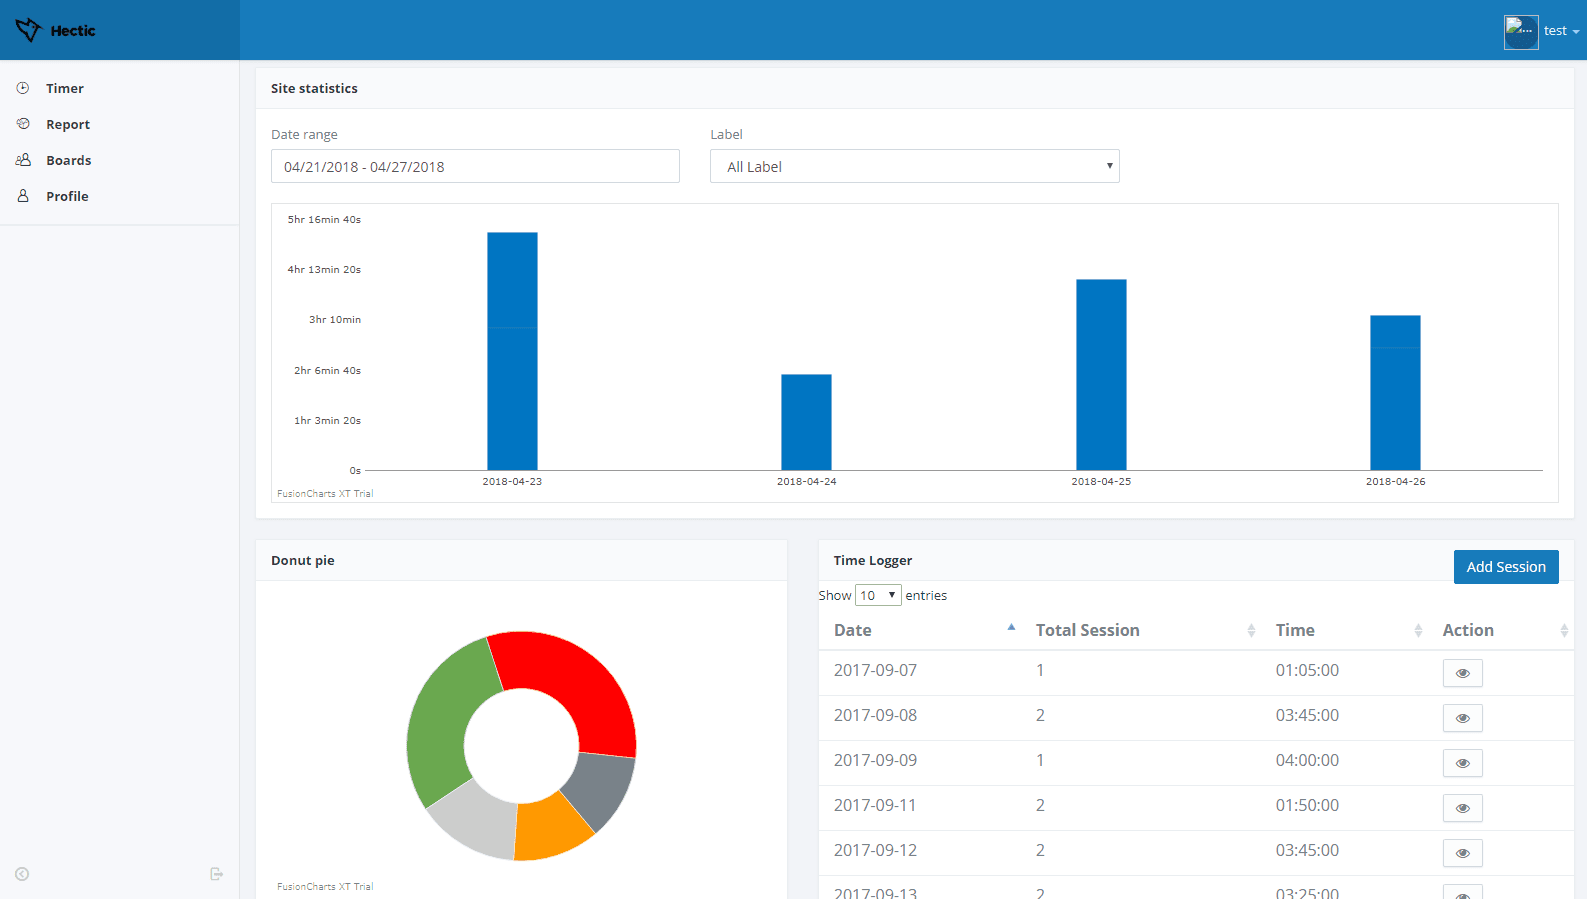Click the user avatar image beside test

coord(1521,32)
